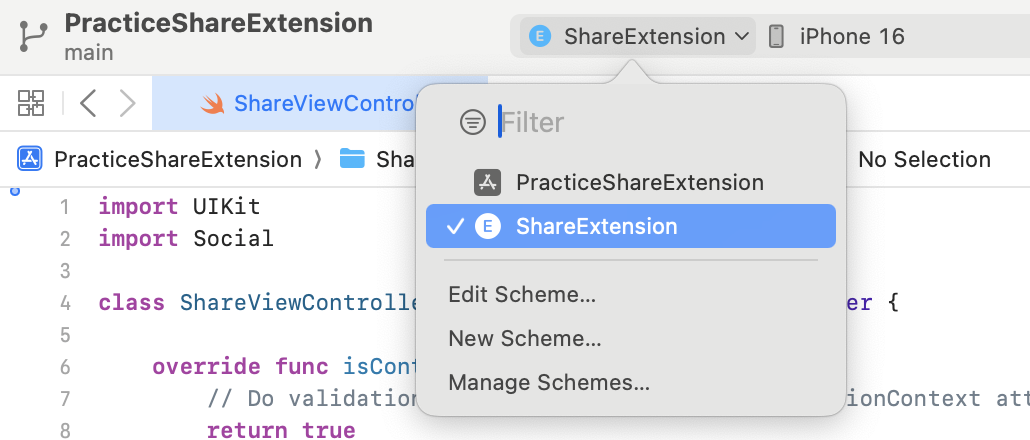
Task: Go back with the left chevron arrow
Action: (x=88, y=102)
